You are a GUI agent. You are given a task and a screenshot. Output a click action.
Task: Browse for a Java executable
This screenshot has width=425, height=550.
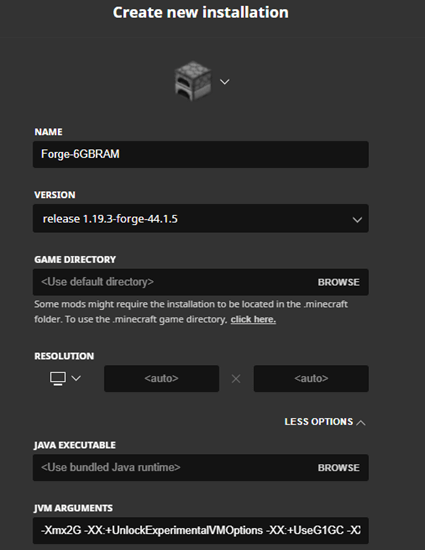point(338,468)
